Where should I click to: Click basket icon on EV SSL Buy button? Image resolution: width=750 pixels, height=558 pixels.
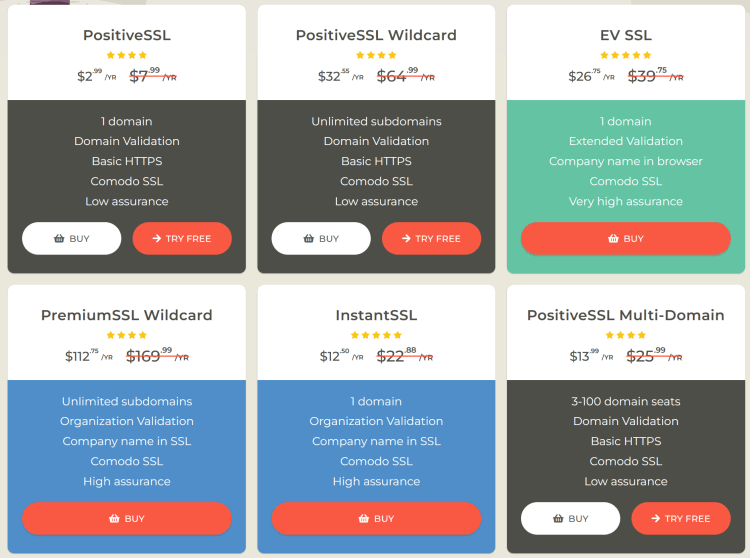(x=613, y=239)
